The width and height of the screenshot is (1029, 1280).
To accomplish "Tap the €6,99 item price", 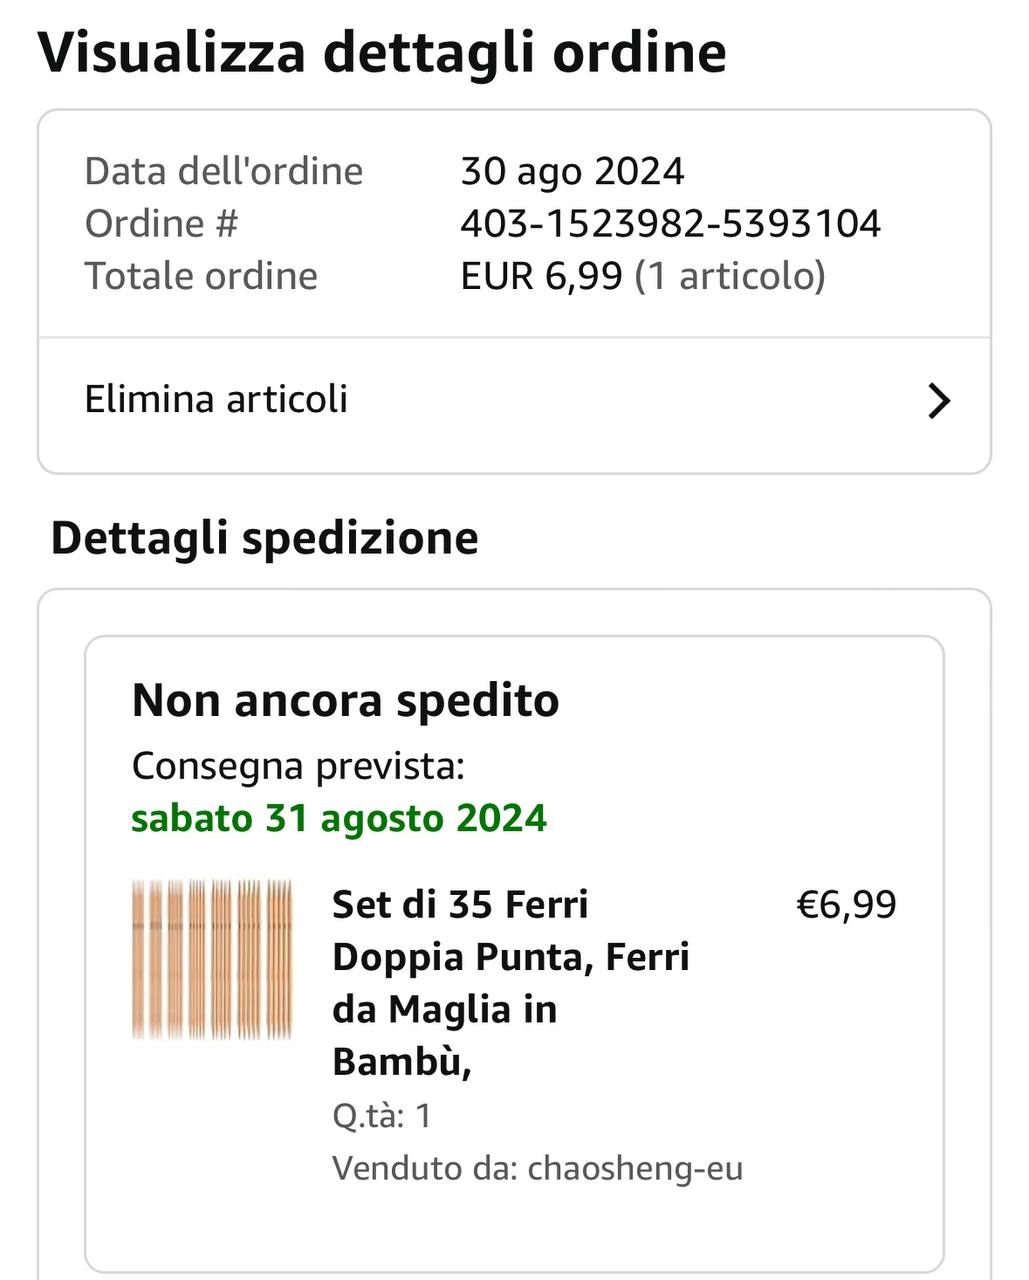I will pos(846,905).
